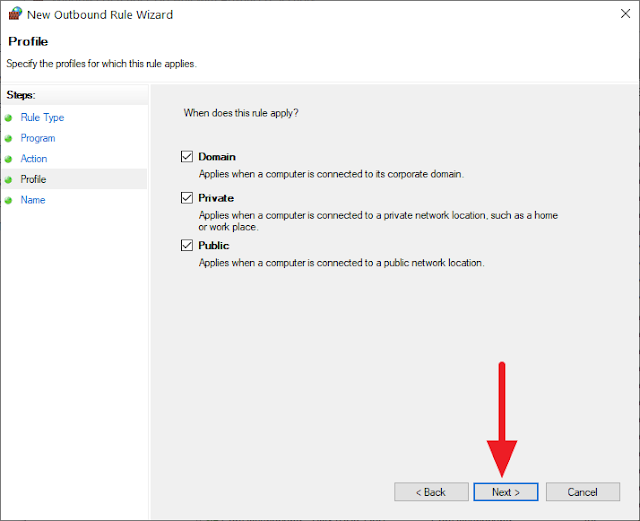Click the firewall wizard title bar icon
640x521 pixels.
coord(15,13)
